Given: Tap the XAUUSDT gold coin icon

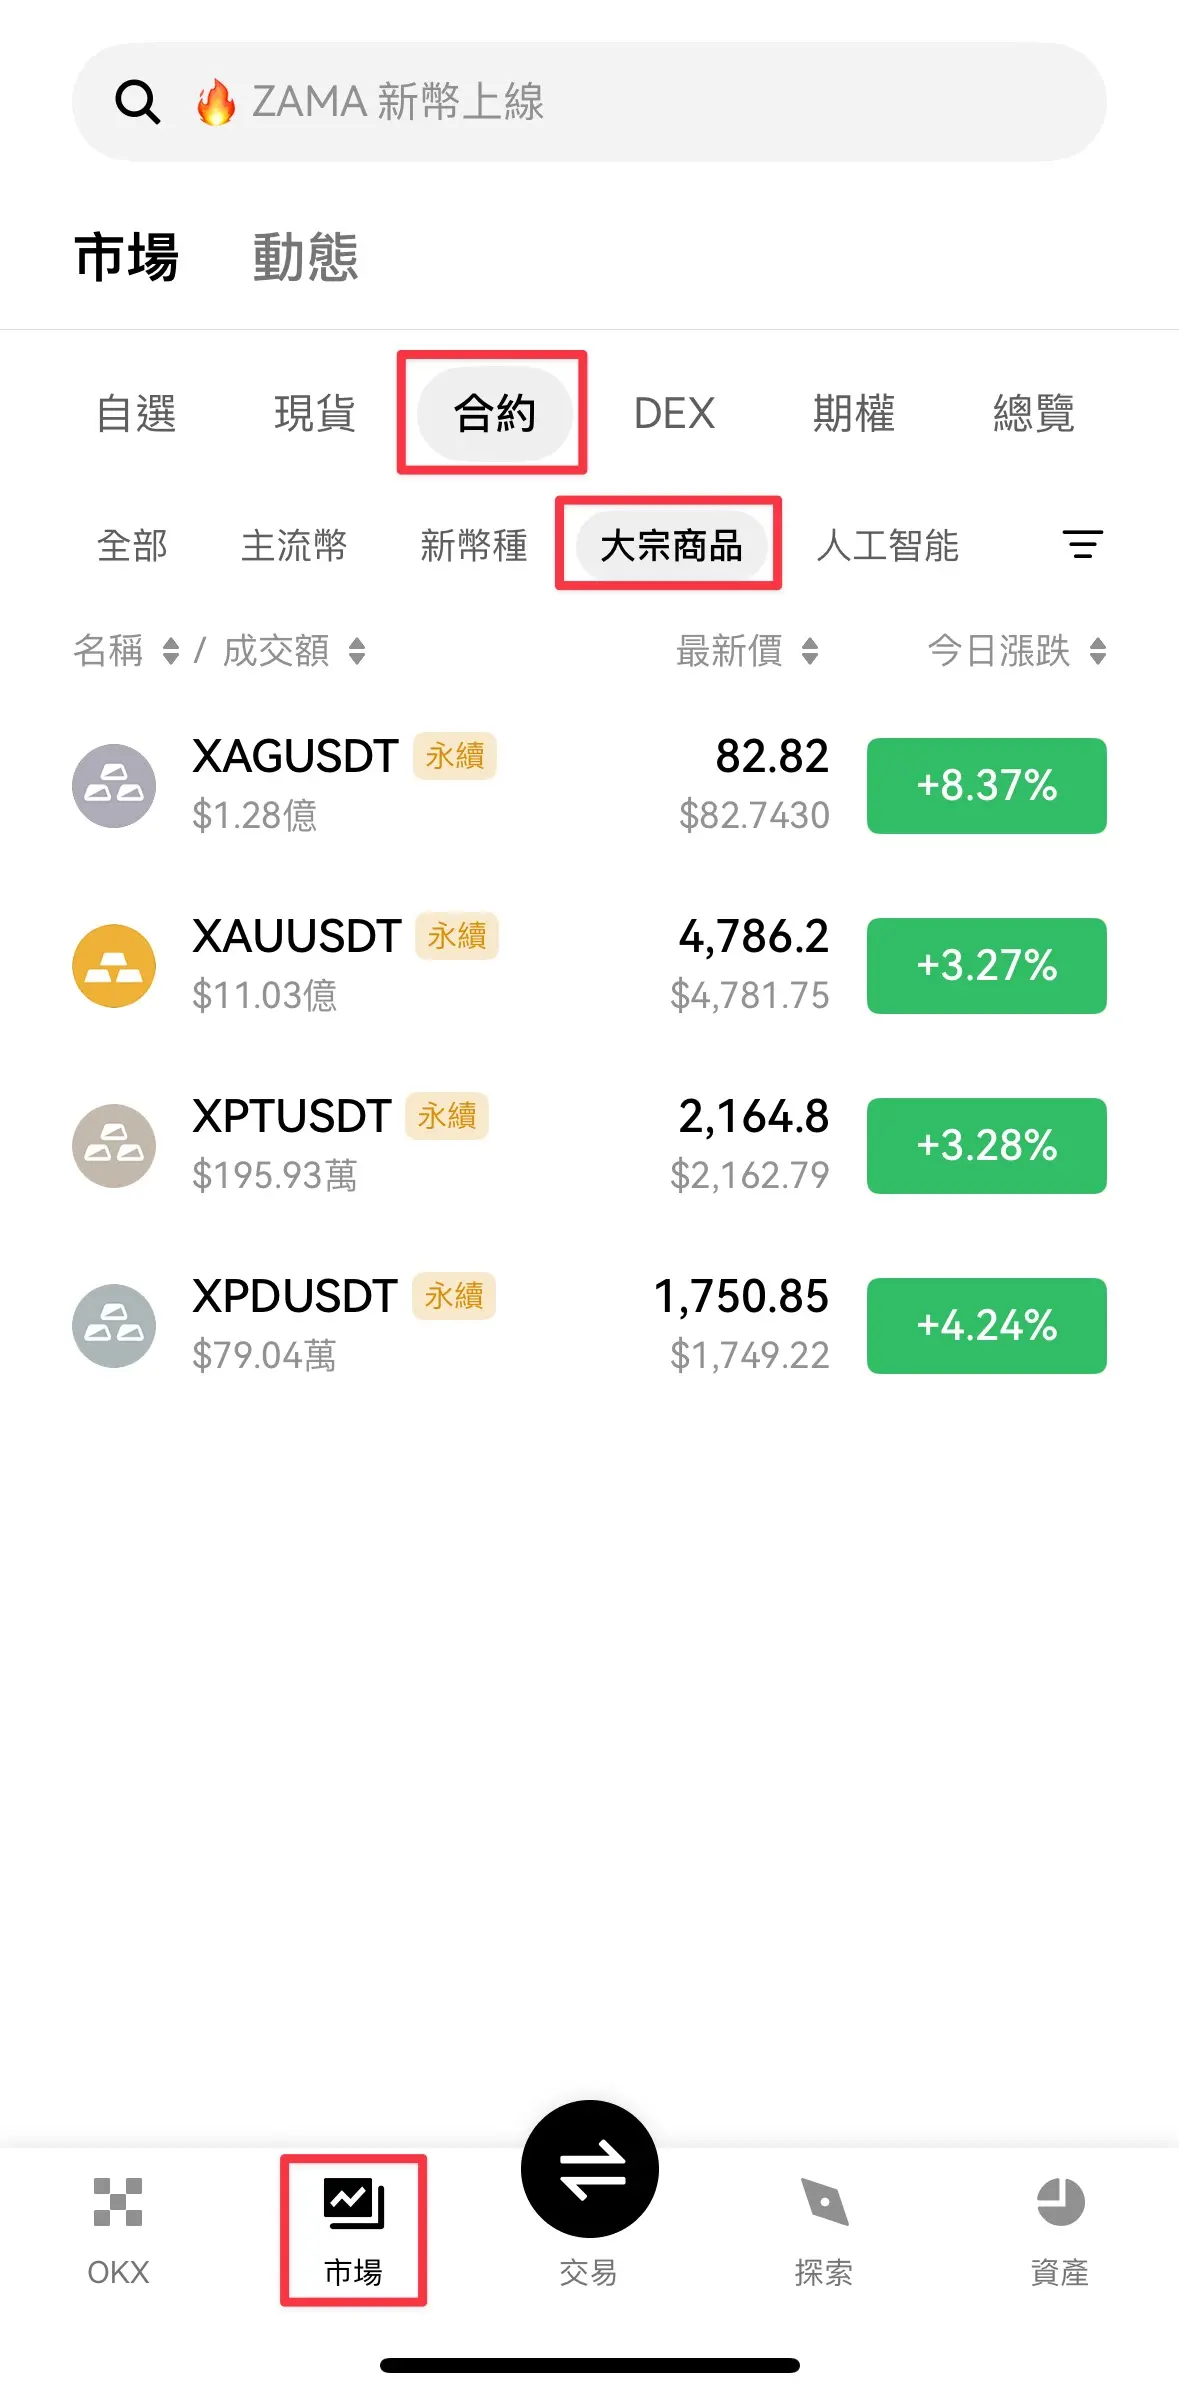Looking at the screenshot, I should (114, 966).
